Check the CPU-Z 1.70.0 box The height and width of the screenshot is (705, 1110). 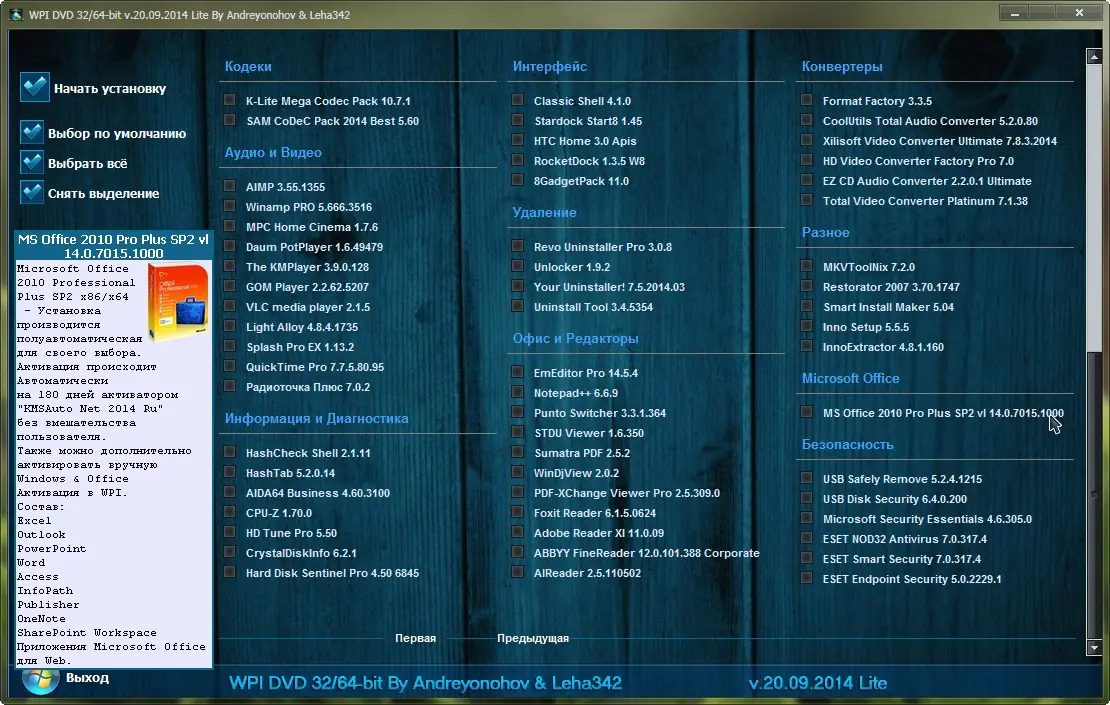[229, 512]
